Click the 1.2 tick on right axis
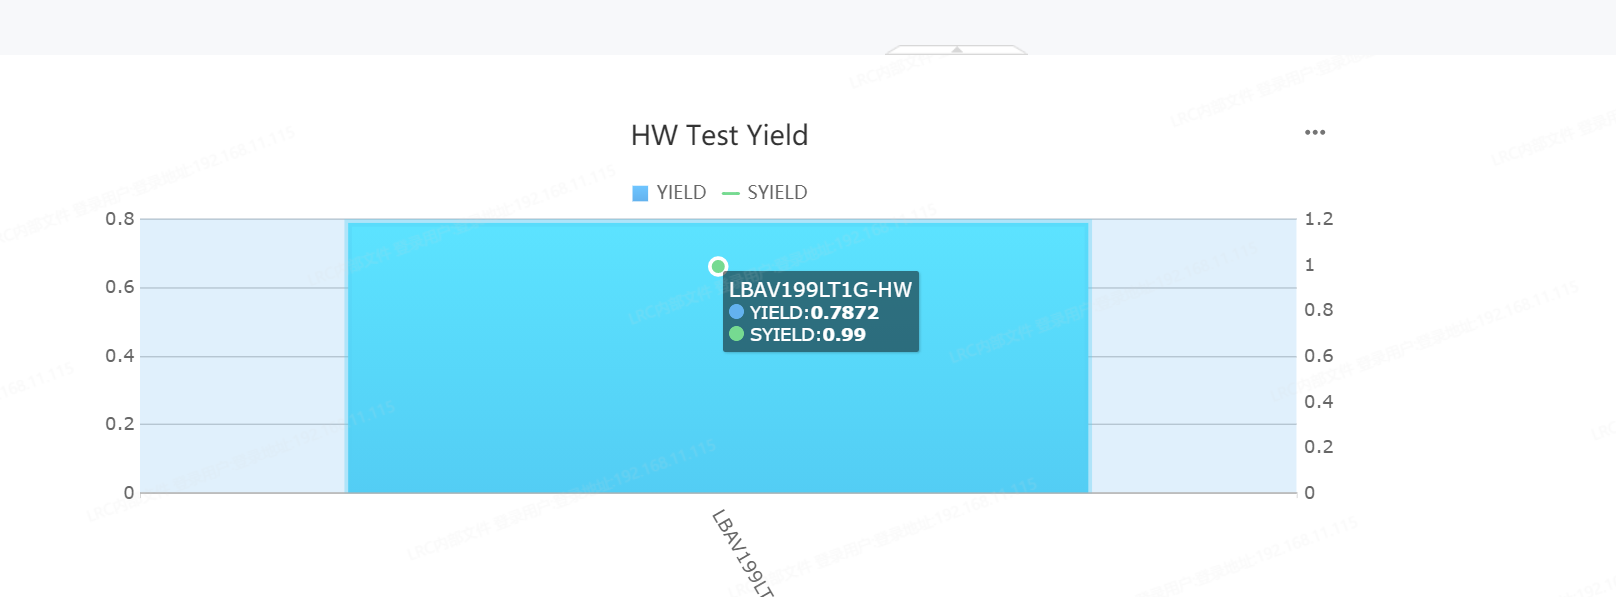Image resolution: width=1616 pixels, height=597 pixels. coord(1318,219)
